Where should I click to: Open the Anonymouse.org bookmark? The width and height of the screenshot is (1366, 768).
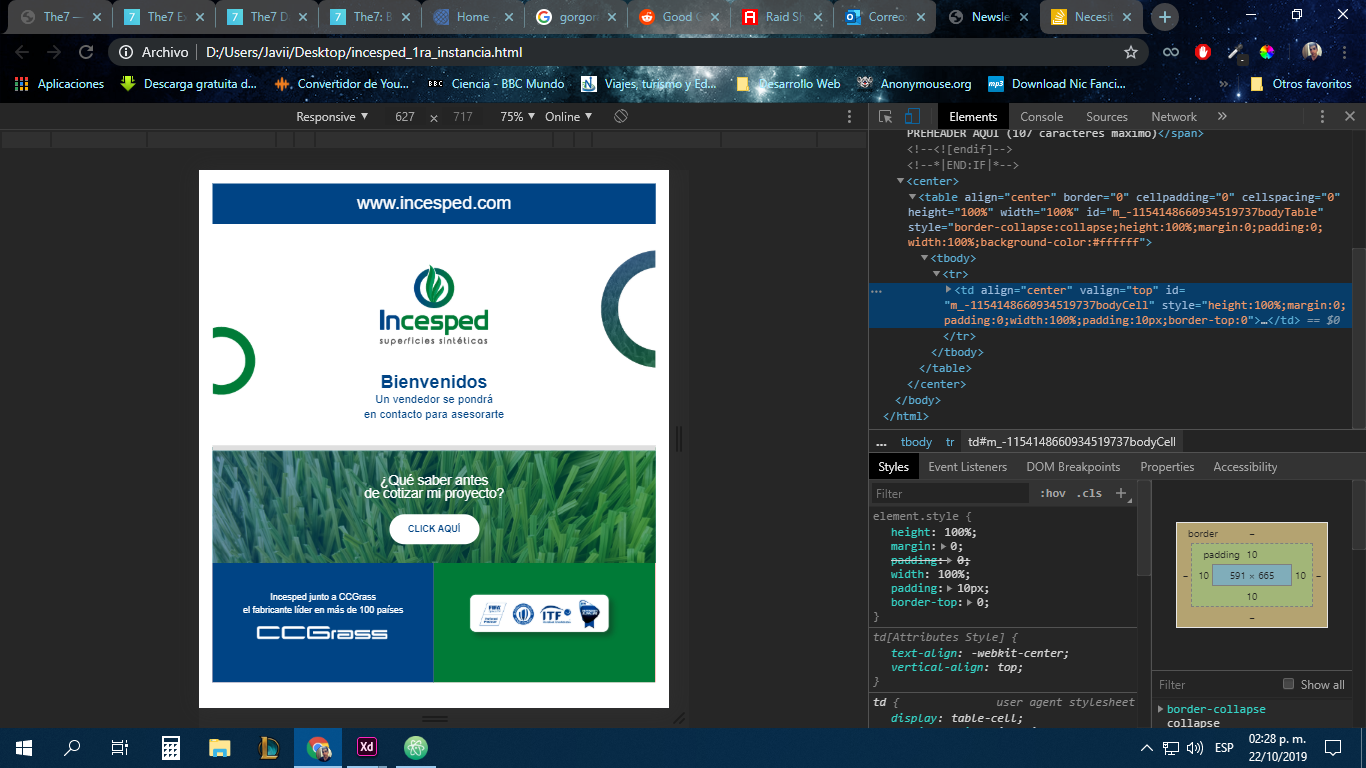pyautogui.click(x=914, y=84)
